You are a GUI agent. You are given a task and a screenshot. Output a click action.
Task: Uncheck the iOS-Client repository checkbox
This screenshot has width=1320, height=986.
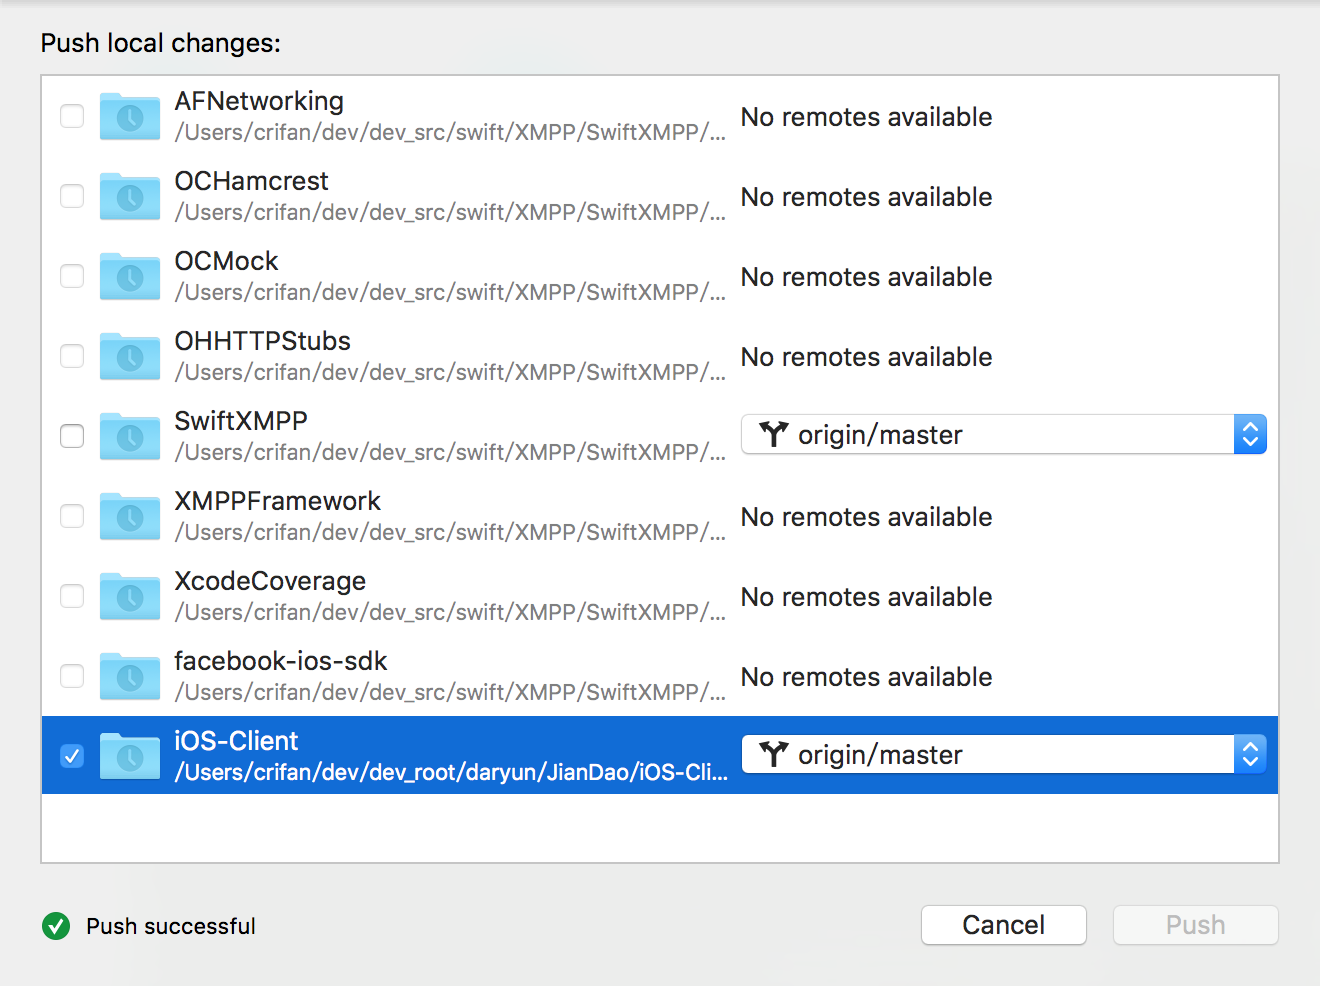coord(72,756)
